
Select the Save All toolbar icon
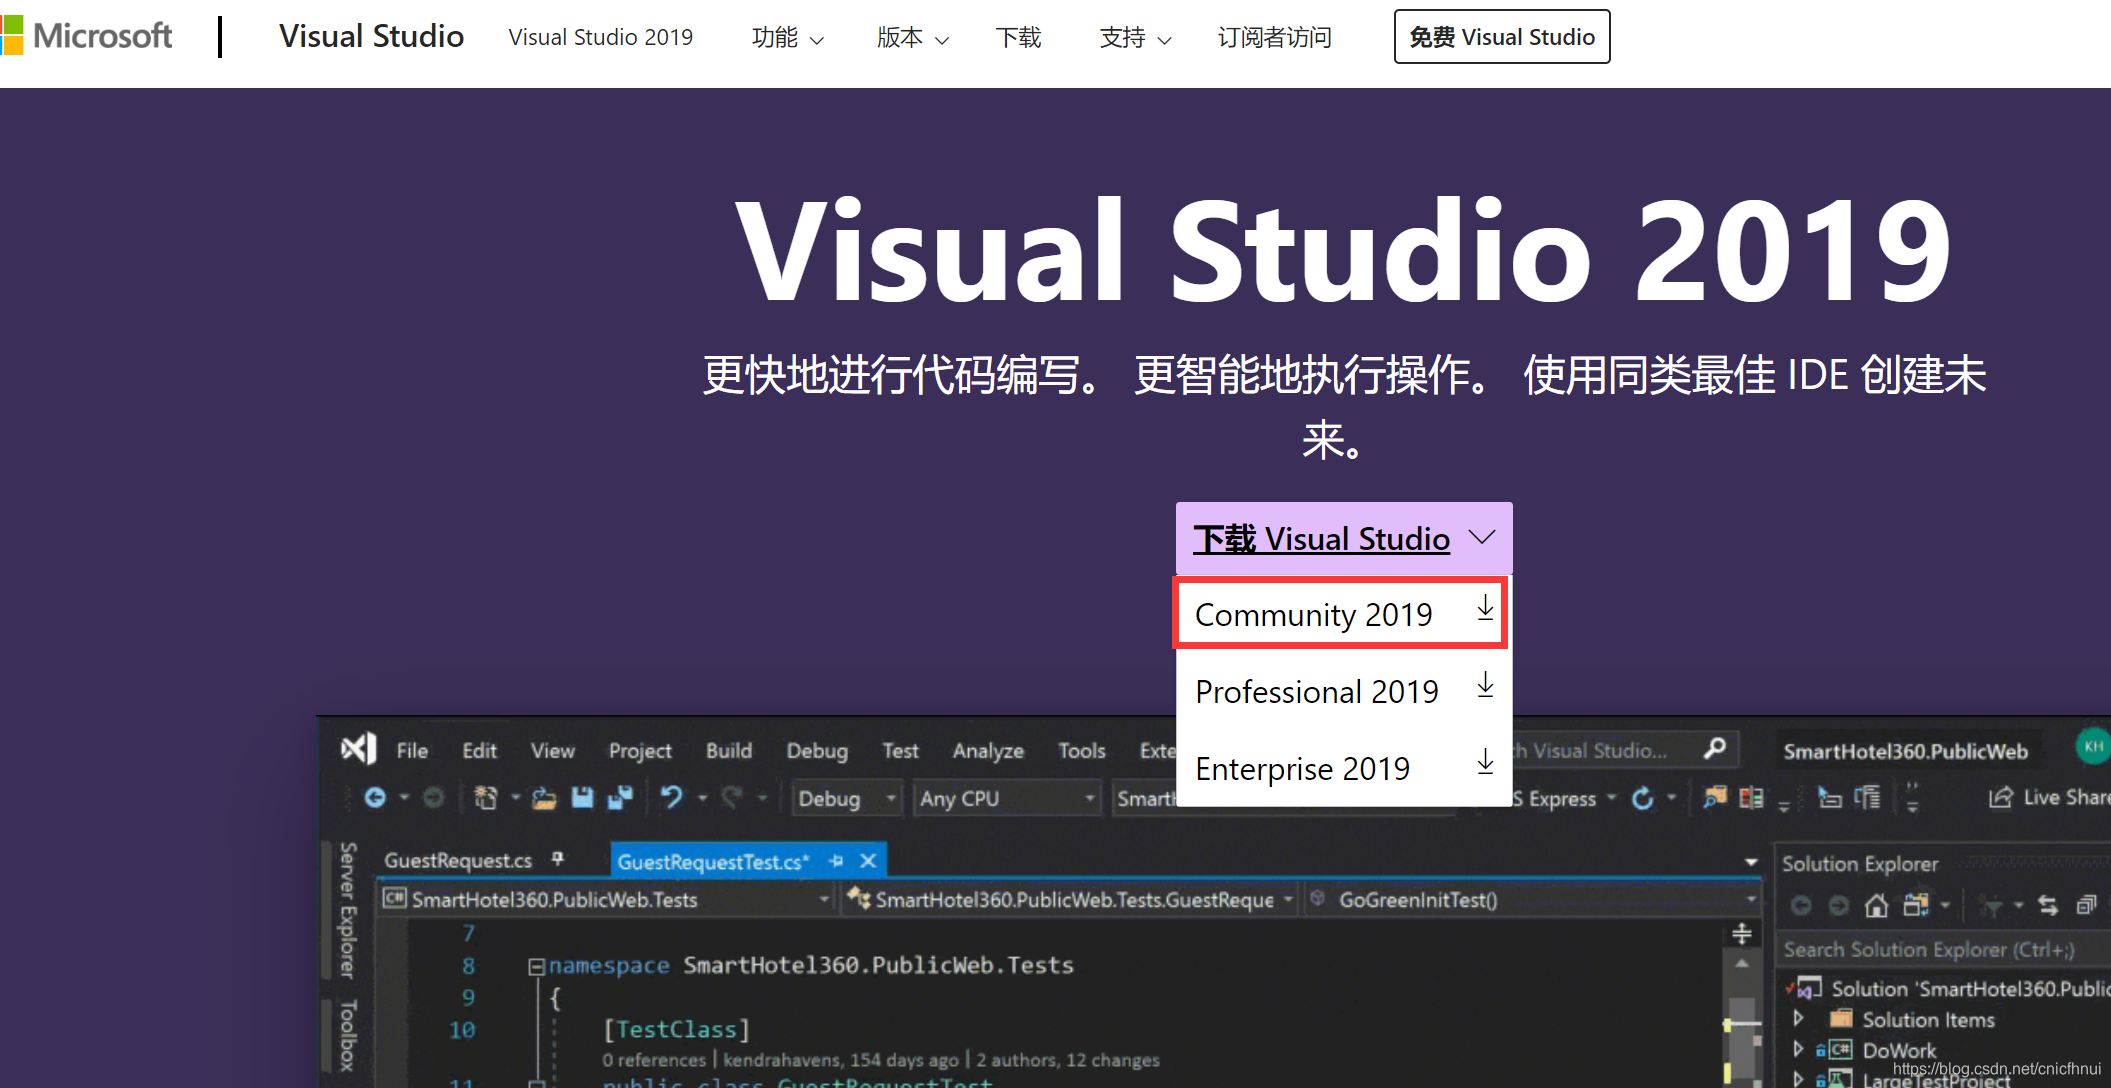620,797
